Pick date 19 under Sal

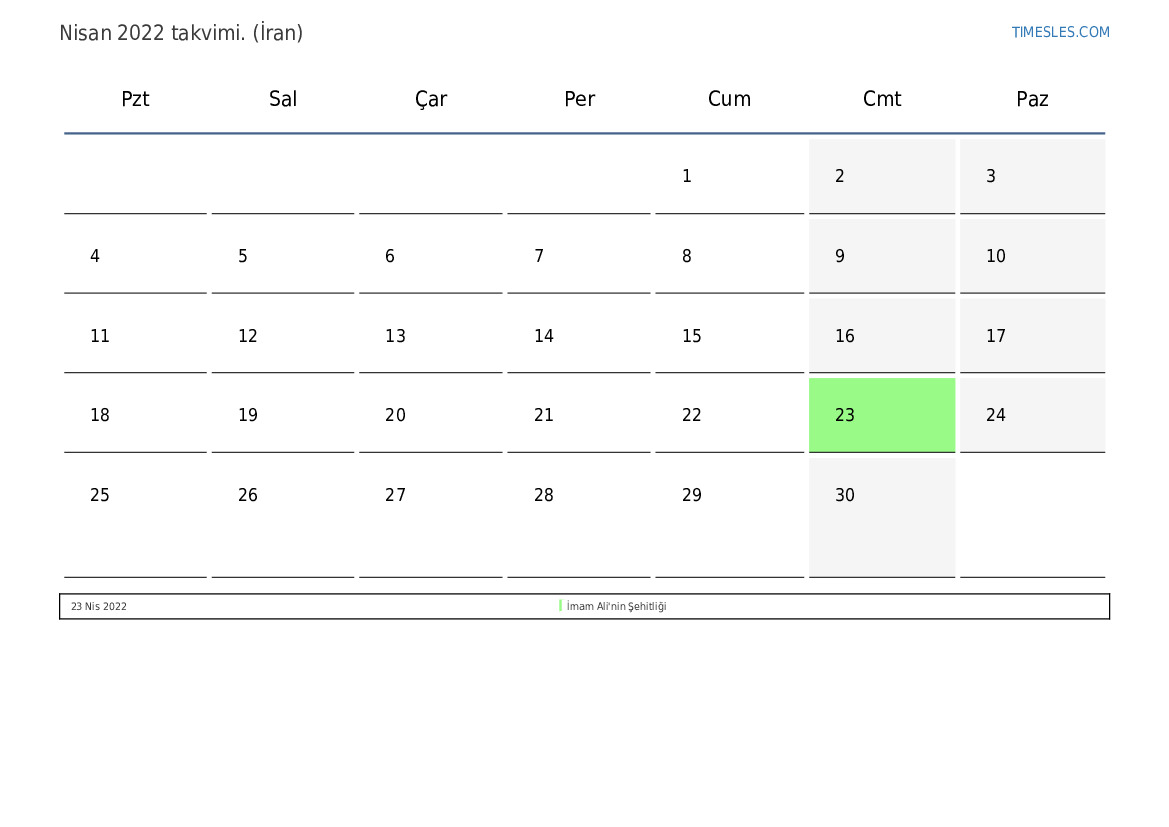[x=248, y=415]
